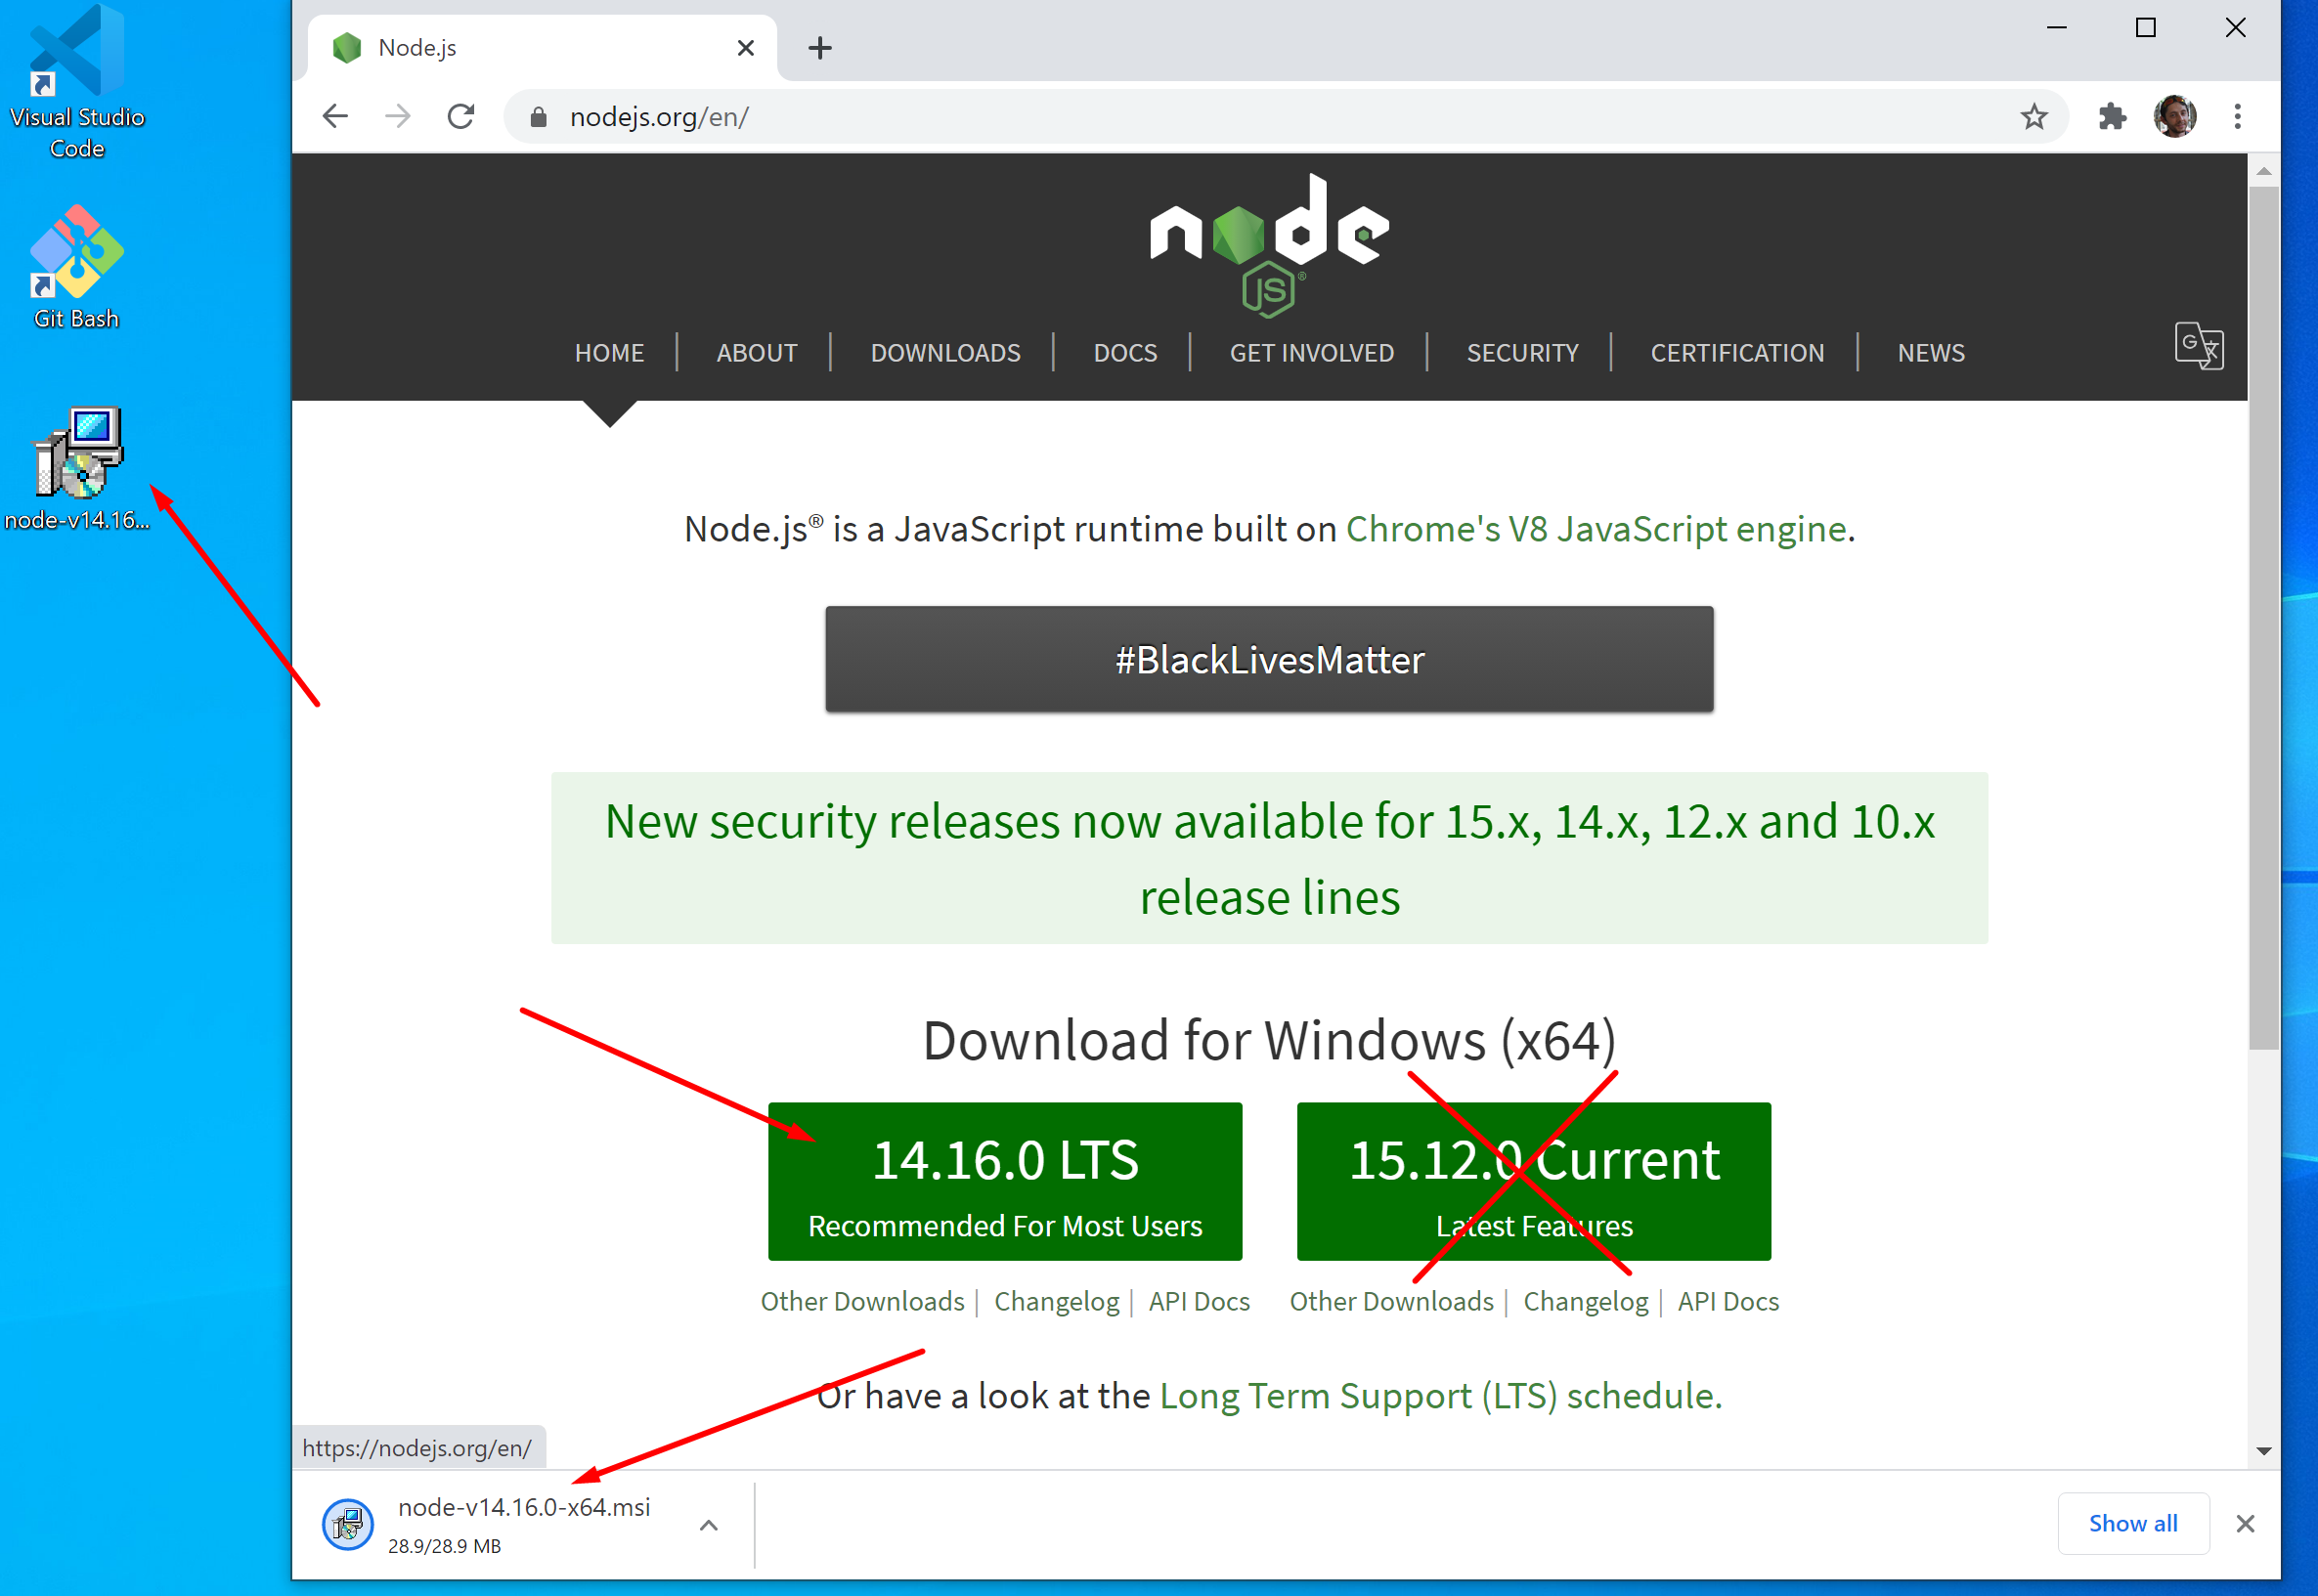Select the node-v14.16 installer on the desktop

(77, 468)
